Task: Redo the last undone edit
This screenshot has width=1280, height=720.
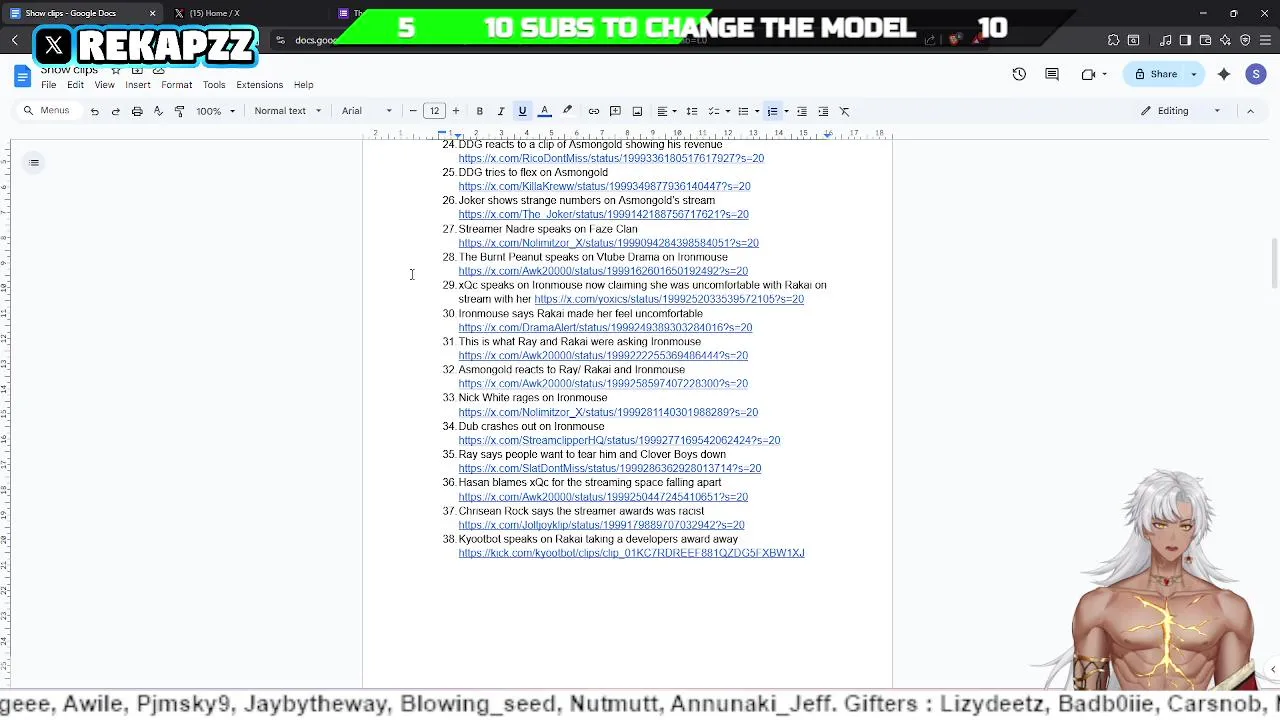Action: point(115,111)
